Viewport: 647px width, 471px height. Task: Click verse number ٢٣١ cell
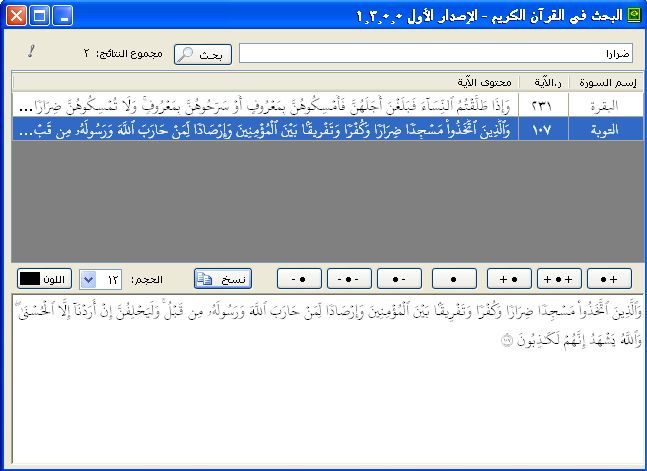[x=544, y=105]
